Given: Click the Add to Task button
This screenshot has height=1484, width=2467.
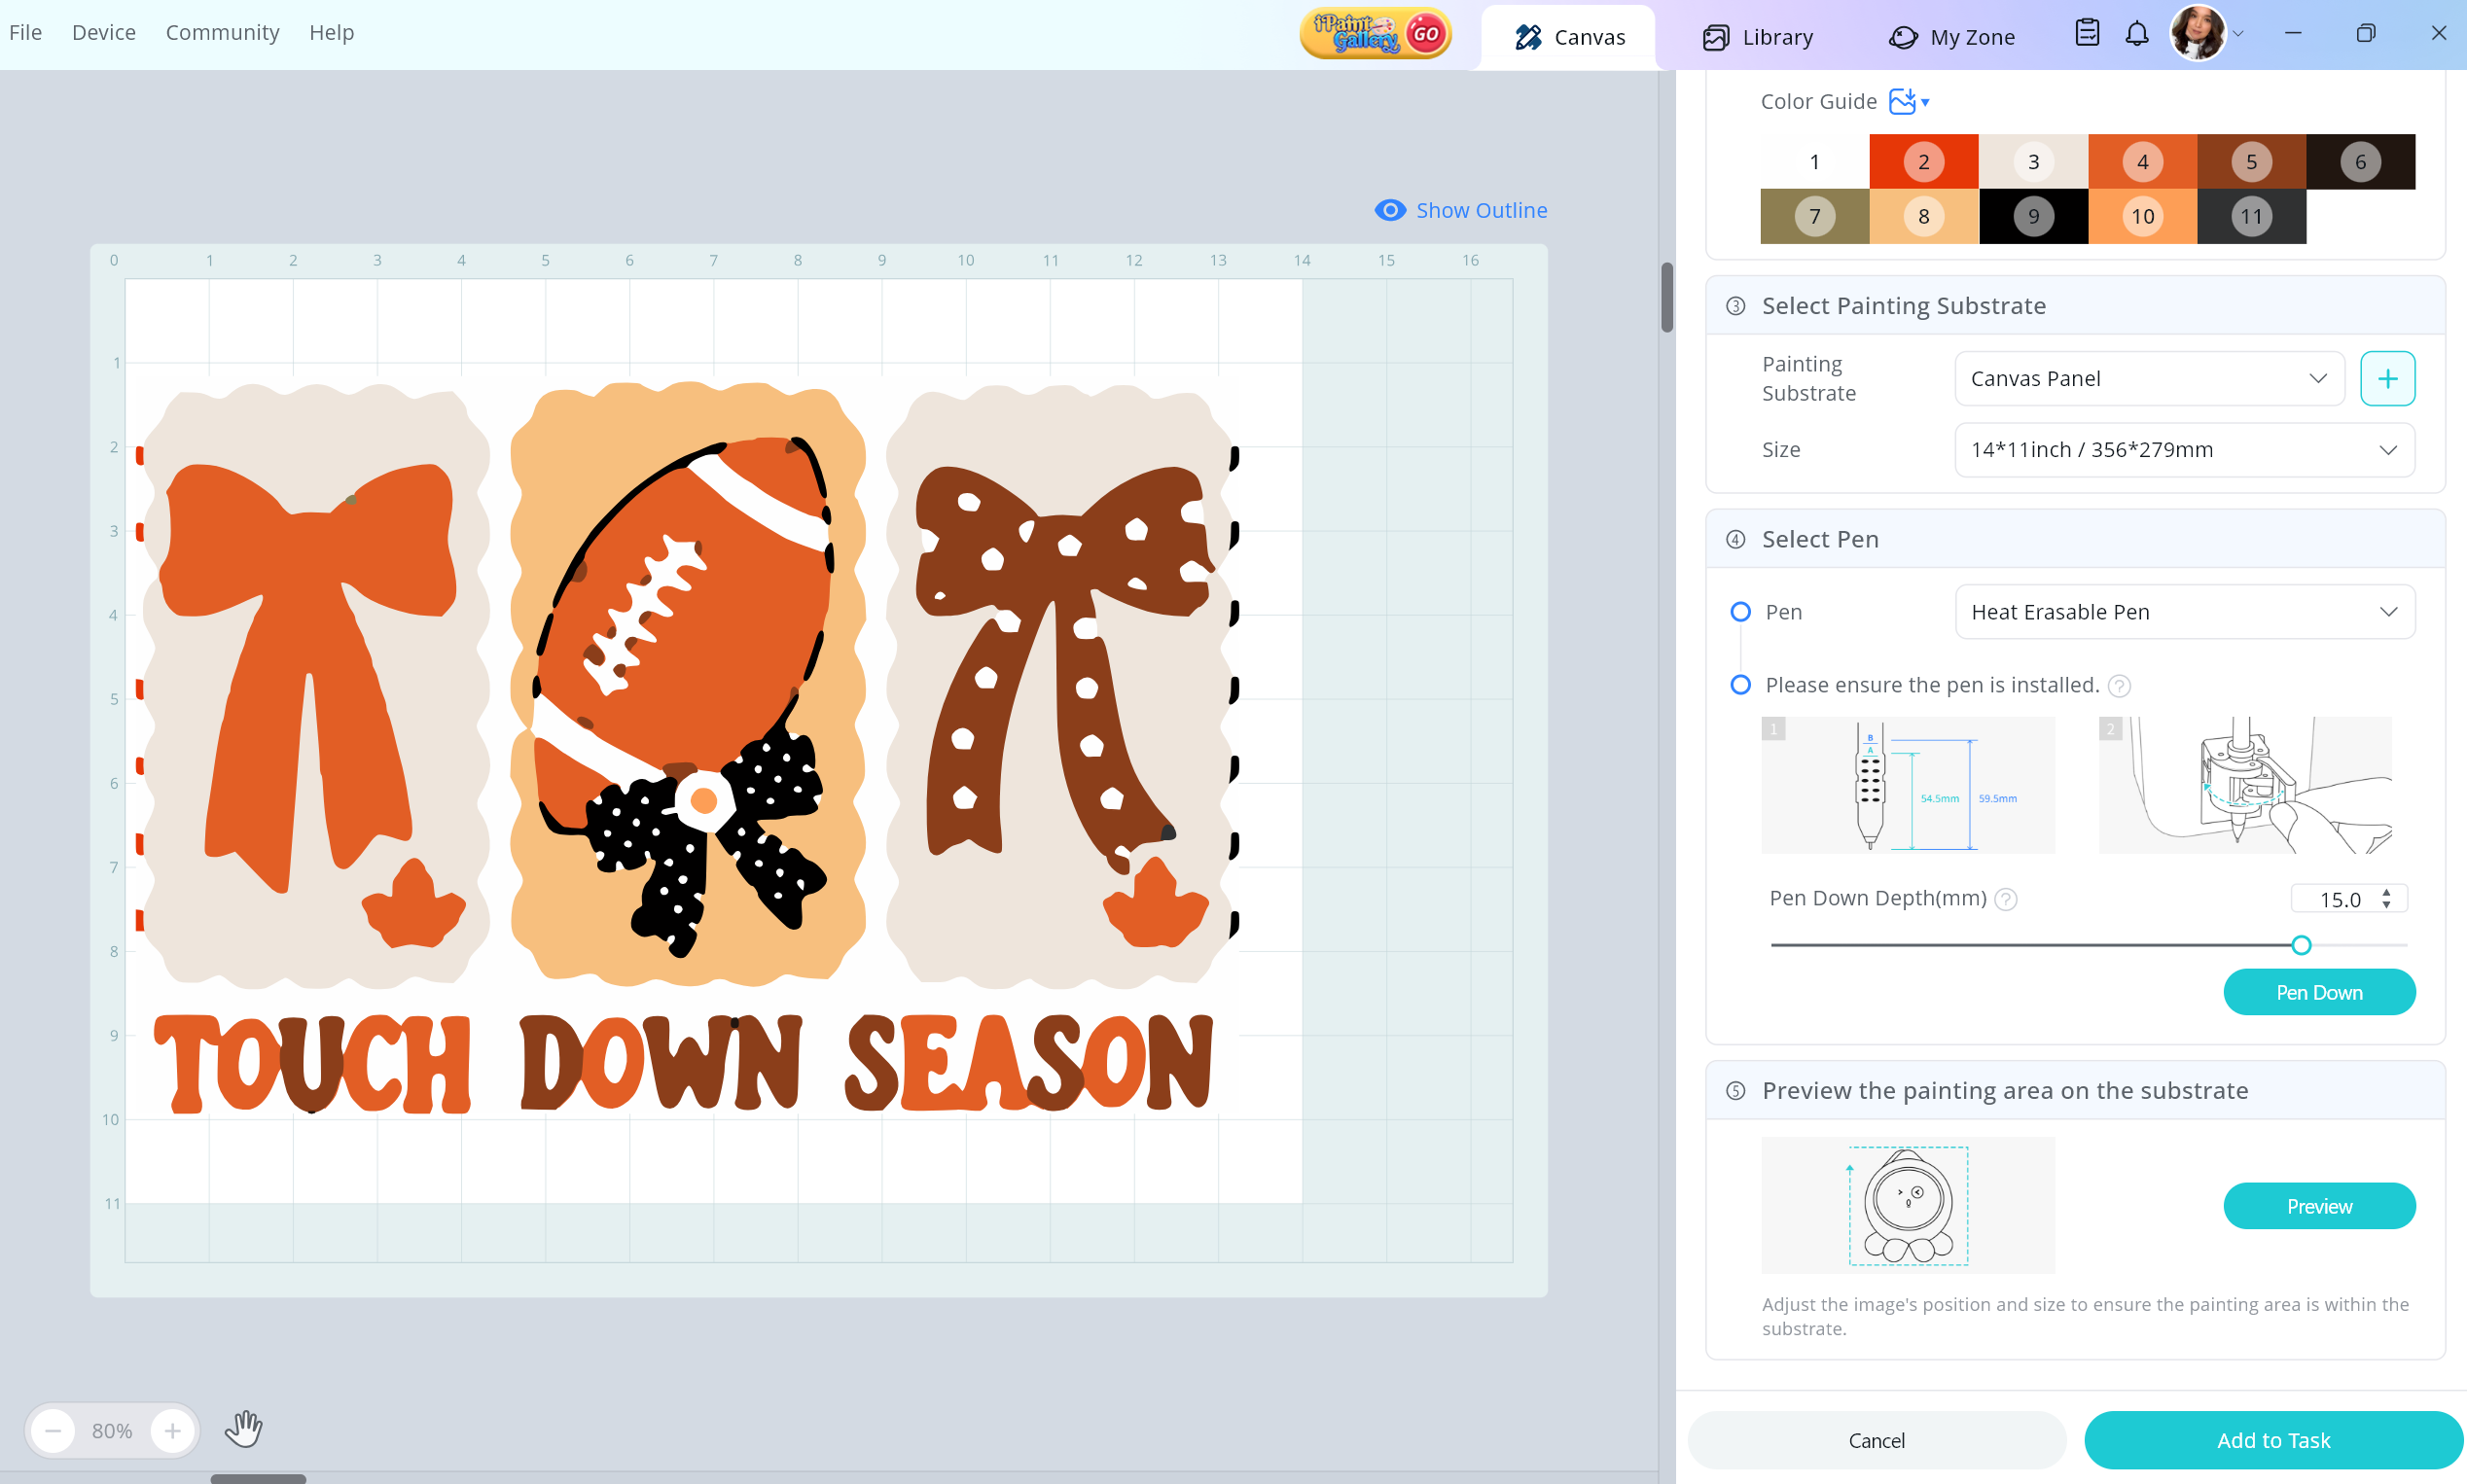Looking at the screenshot, I should pyautogui.click(x=2272, y=1440).
